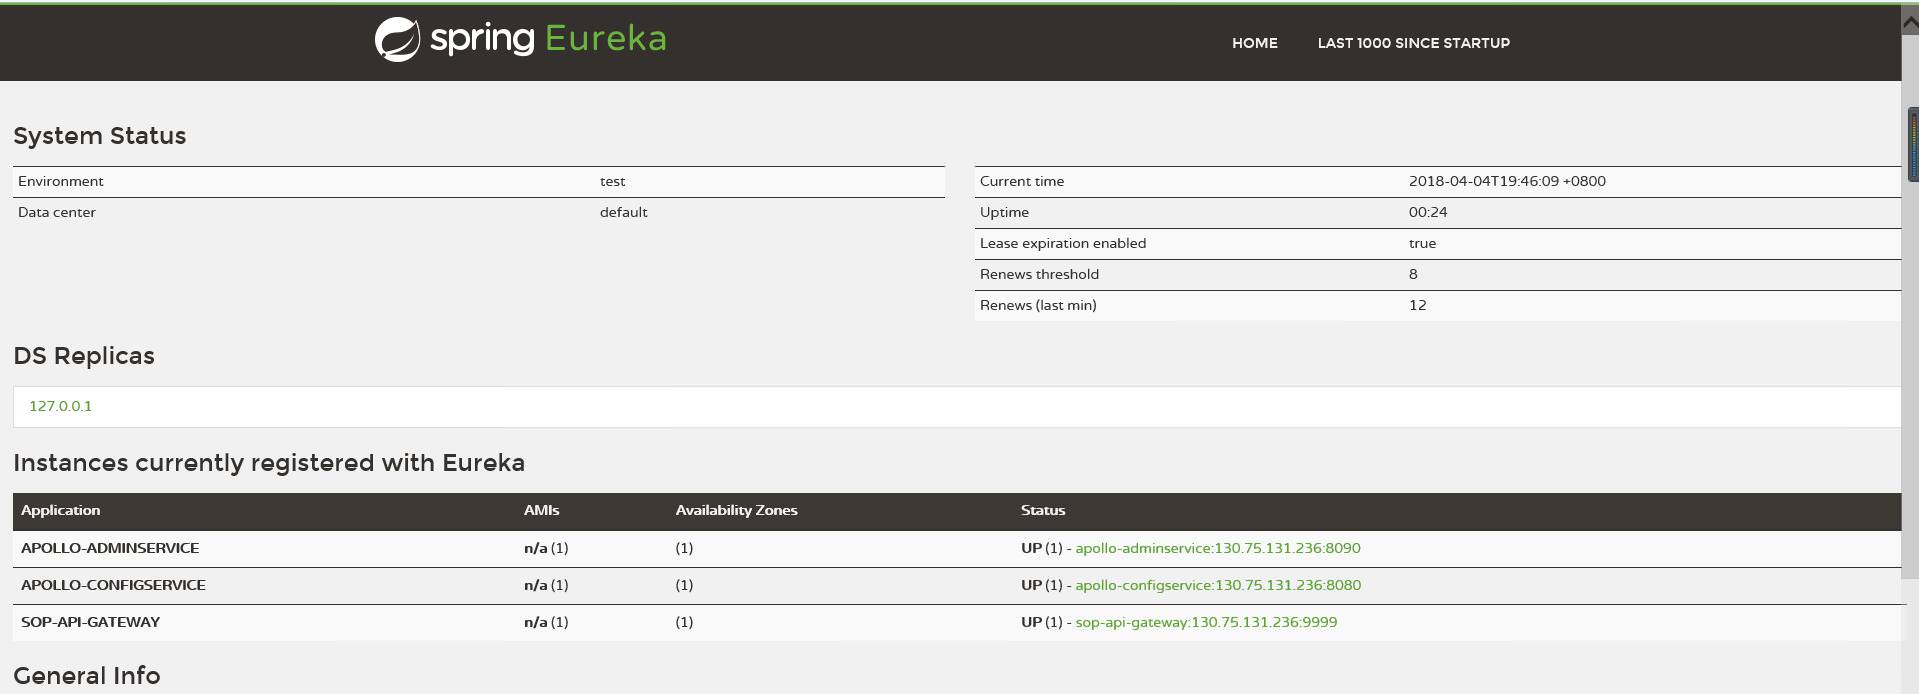Click the Renews threshold label
1919x694 pixels.
(1039, 274)
